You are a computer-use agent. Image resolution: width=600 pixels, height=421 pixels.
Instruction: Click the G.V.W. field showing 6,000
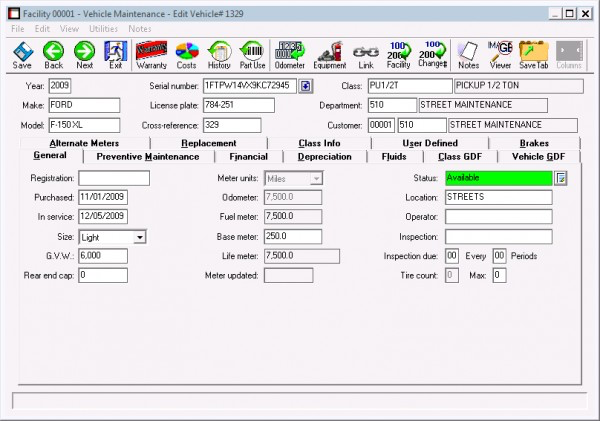[103, 256]
